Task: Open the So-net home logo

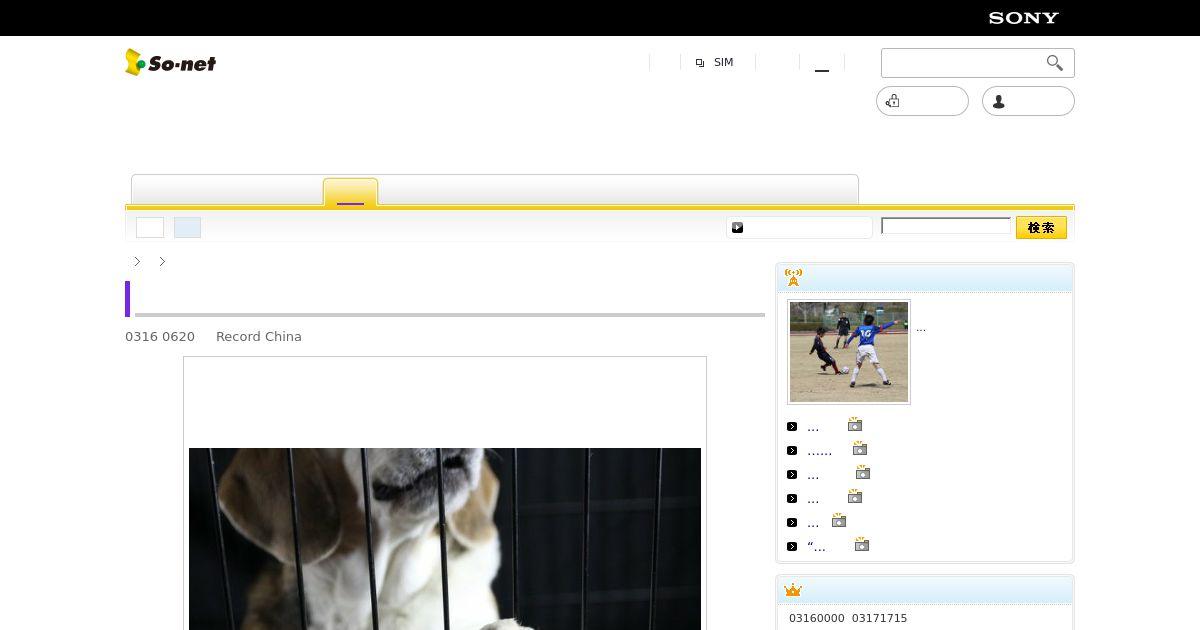Action: tap(170, 62)
